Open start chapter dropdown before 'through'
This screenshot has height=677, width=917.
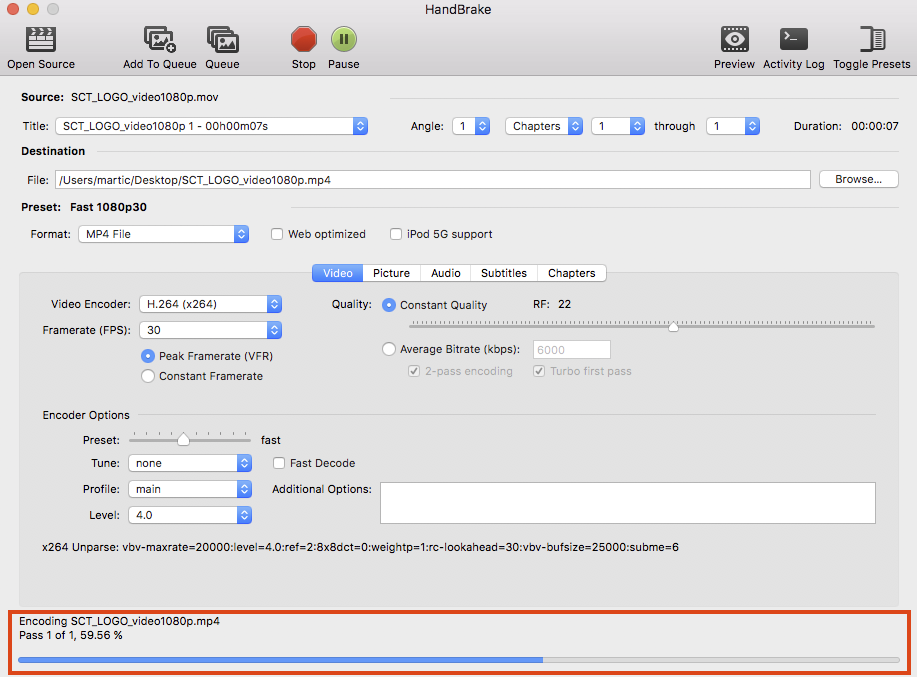pos(618,126)
